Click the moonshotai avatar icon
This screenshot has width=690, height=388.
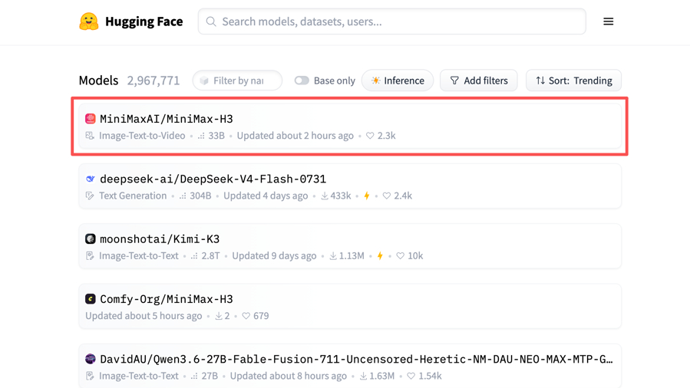tap(90, 239)
